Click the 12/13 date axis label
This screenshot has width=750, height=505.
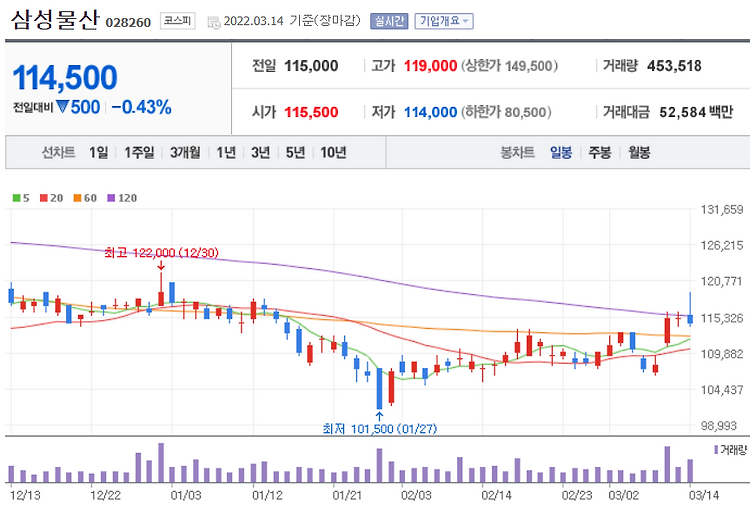25,495
